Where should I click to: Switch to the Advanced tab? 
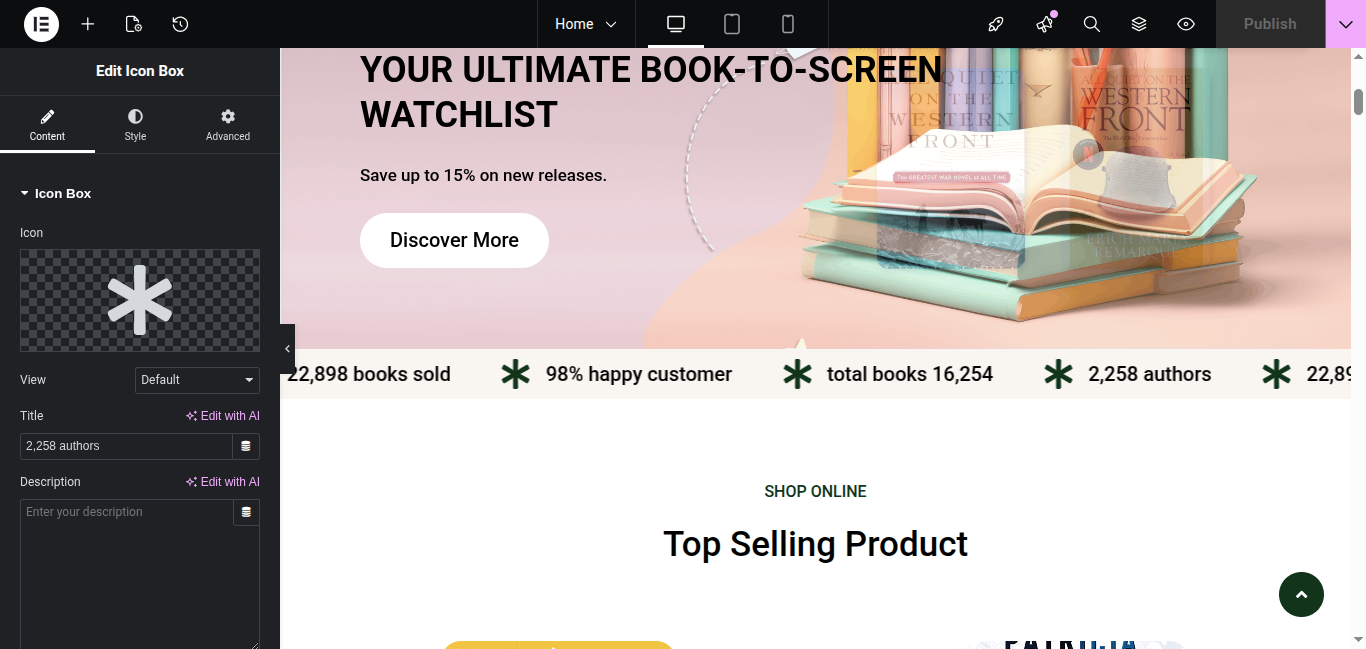pos(228,125)
